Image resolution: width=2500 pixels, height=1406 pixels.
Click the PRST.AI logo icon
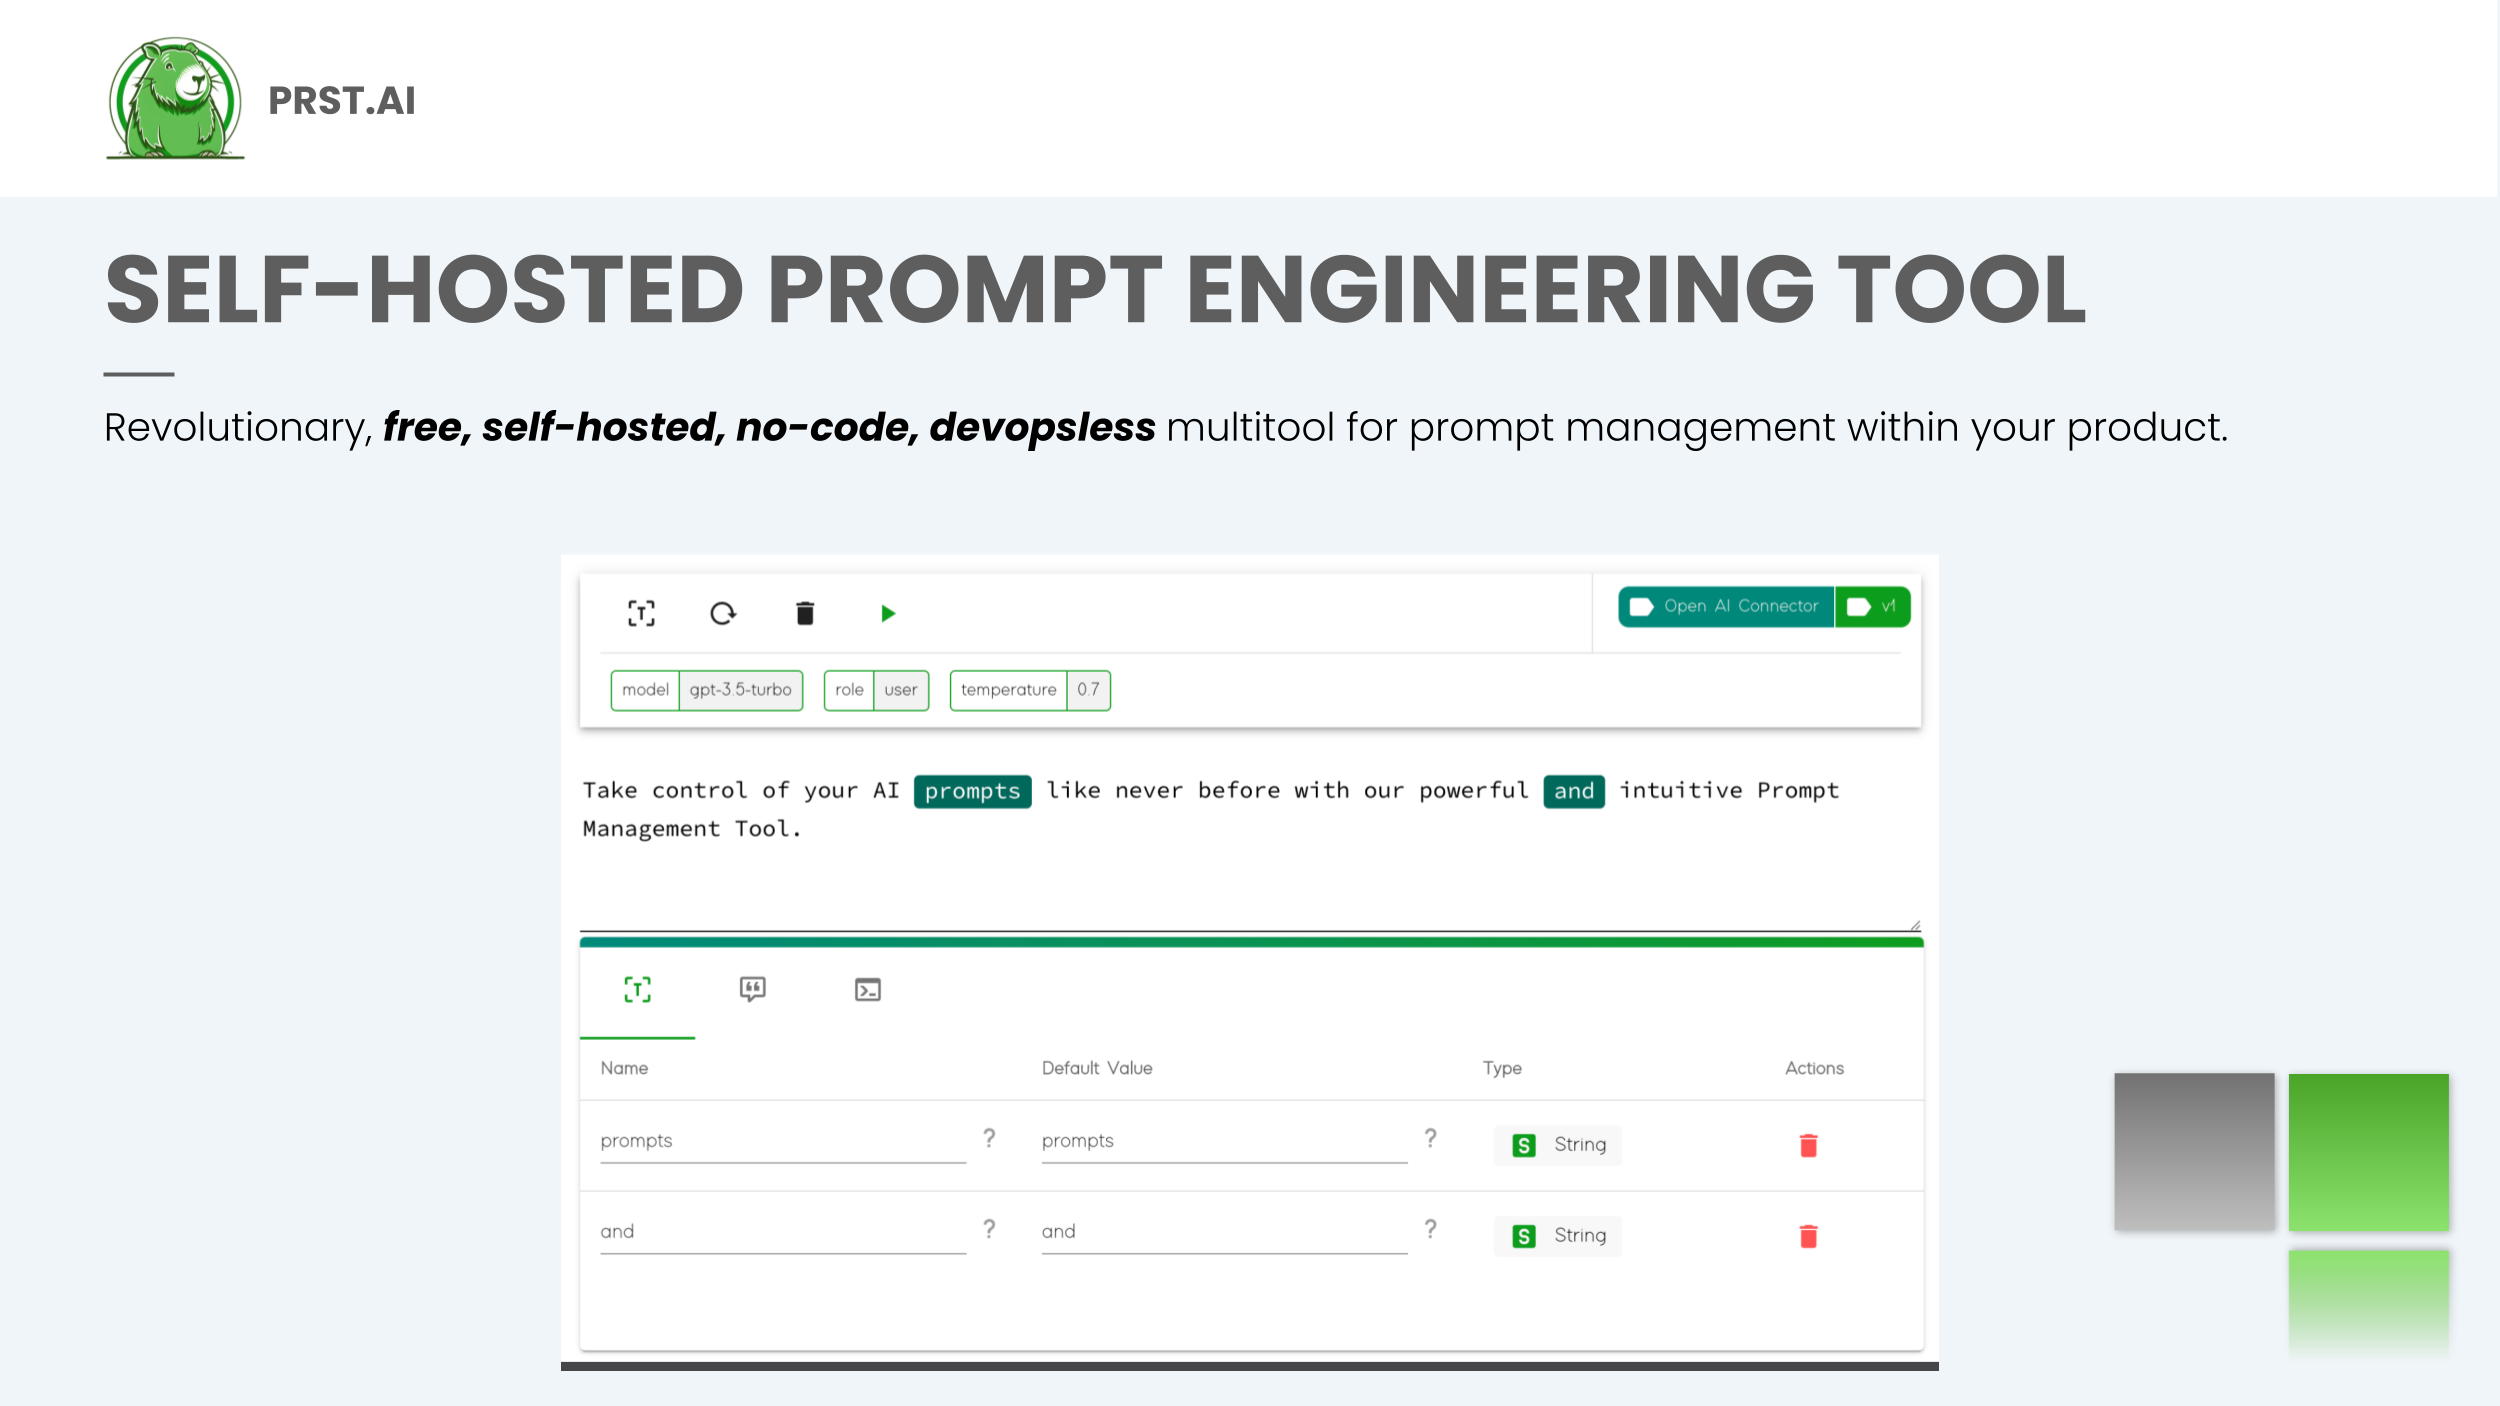tap(172, 98)
